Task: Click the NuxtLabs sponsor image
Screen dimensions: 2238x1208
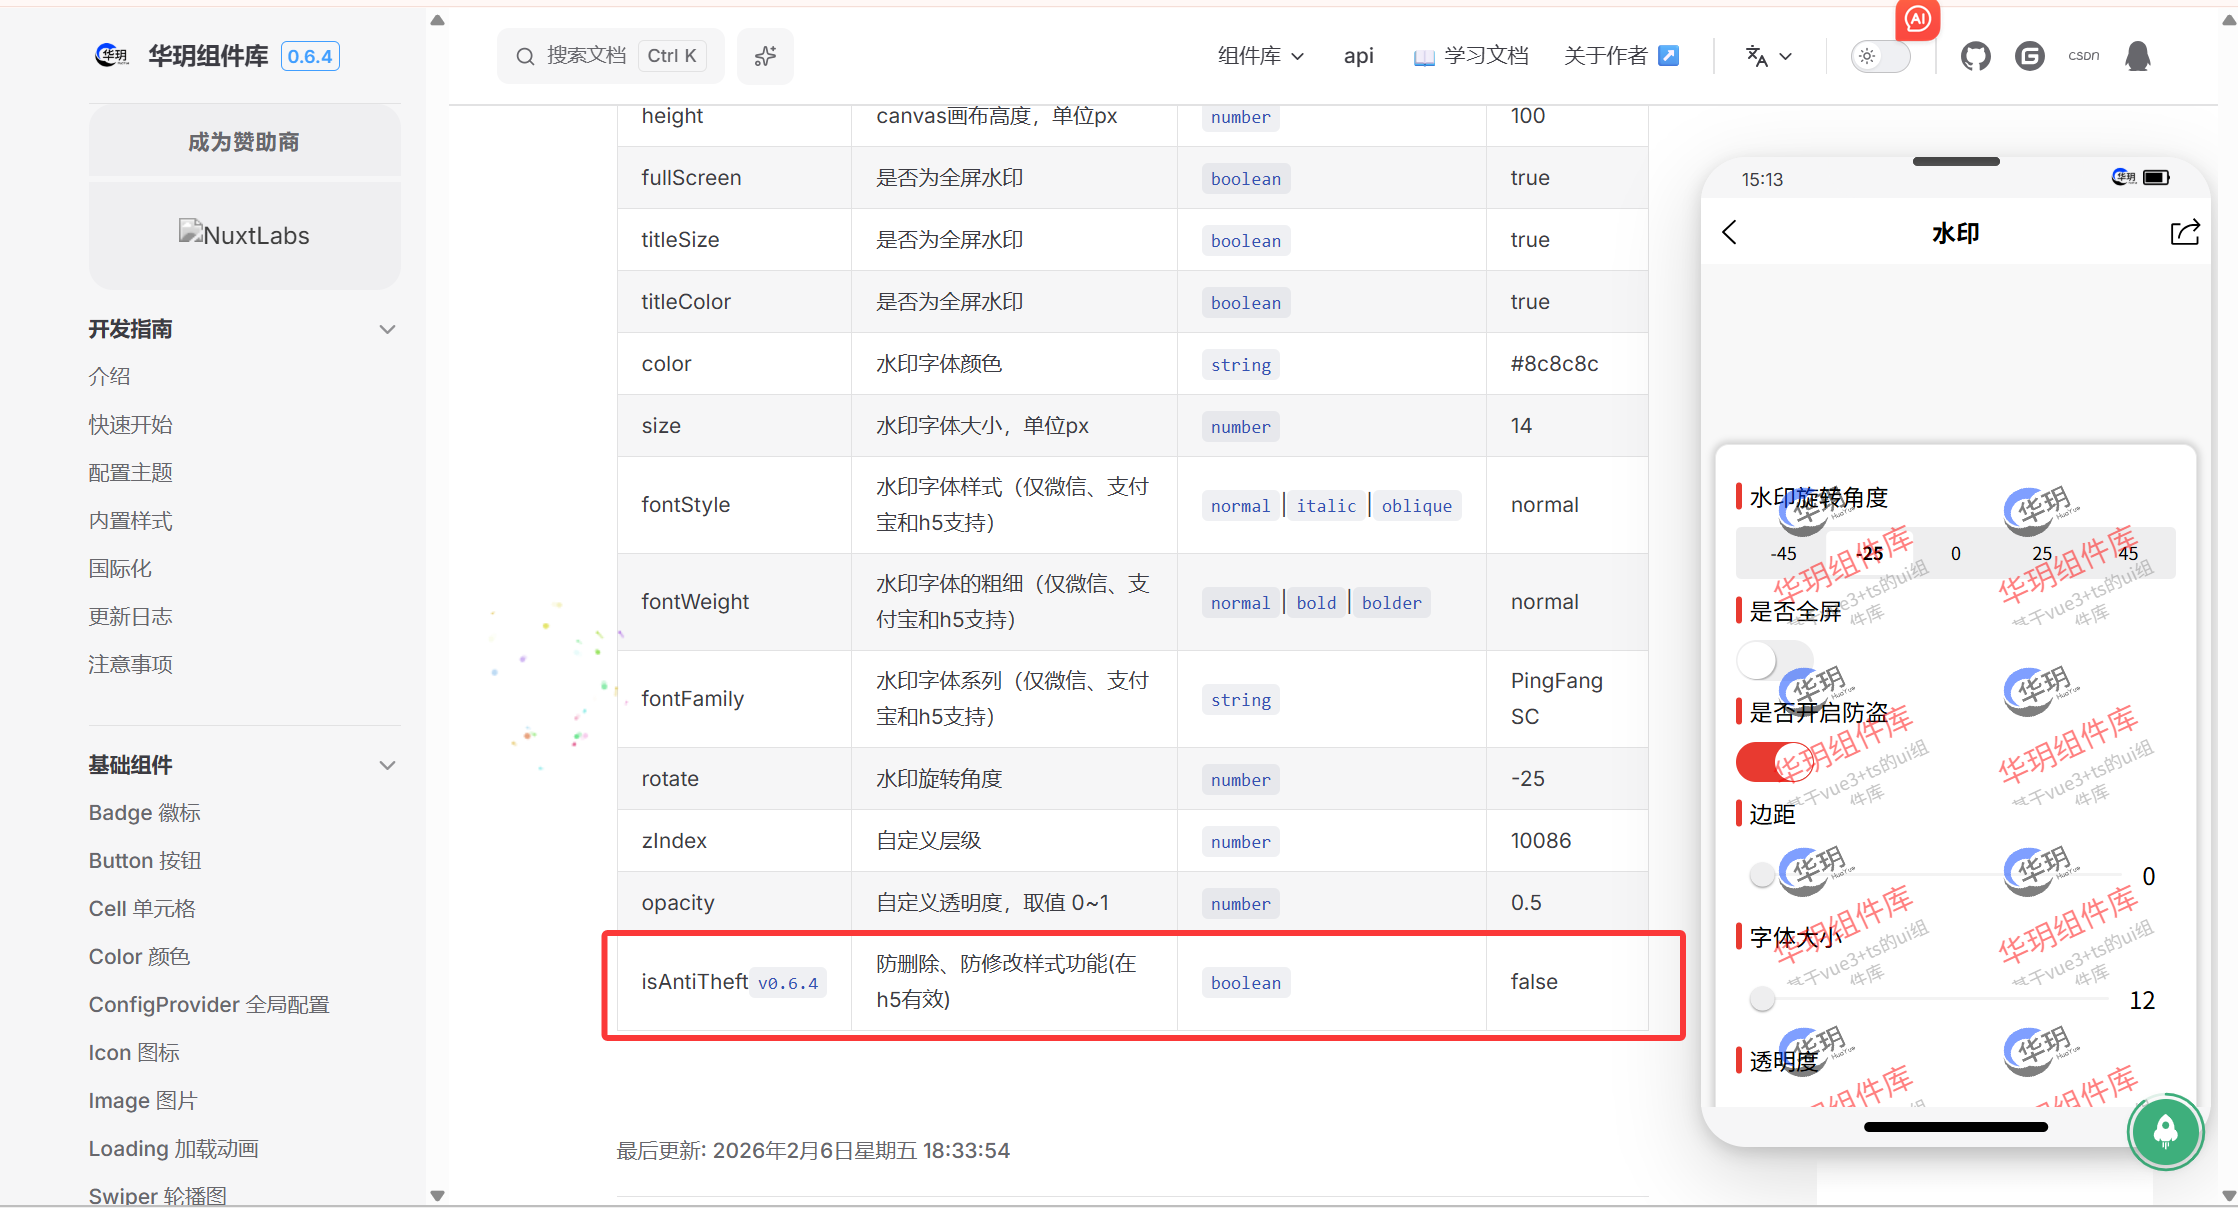Action: click(x=244, y=234)
